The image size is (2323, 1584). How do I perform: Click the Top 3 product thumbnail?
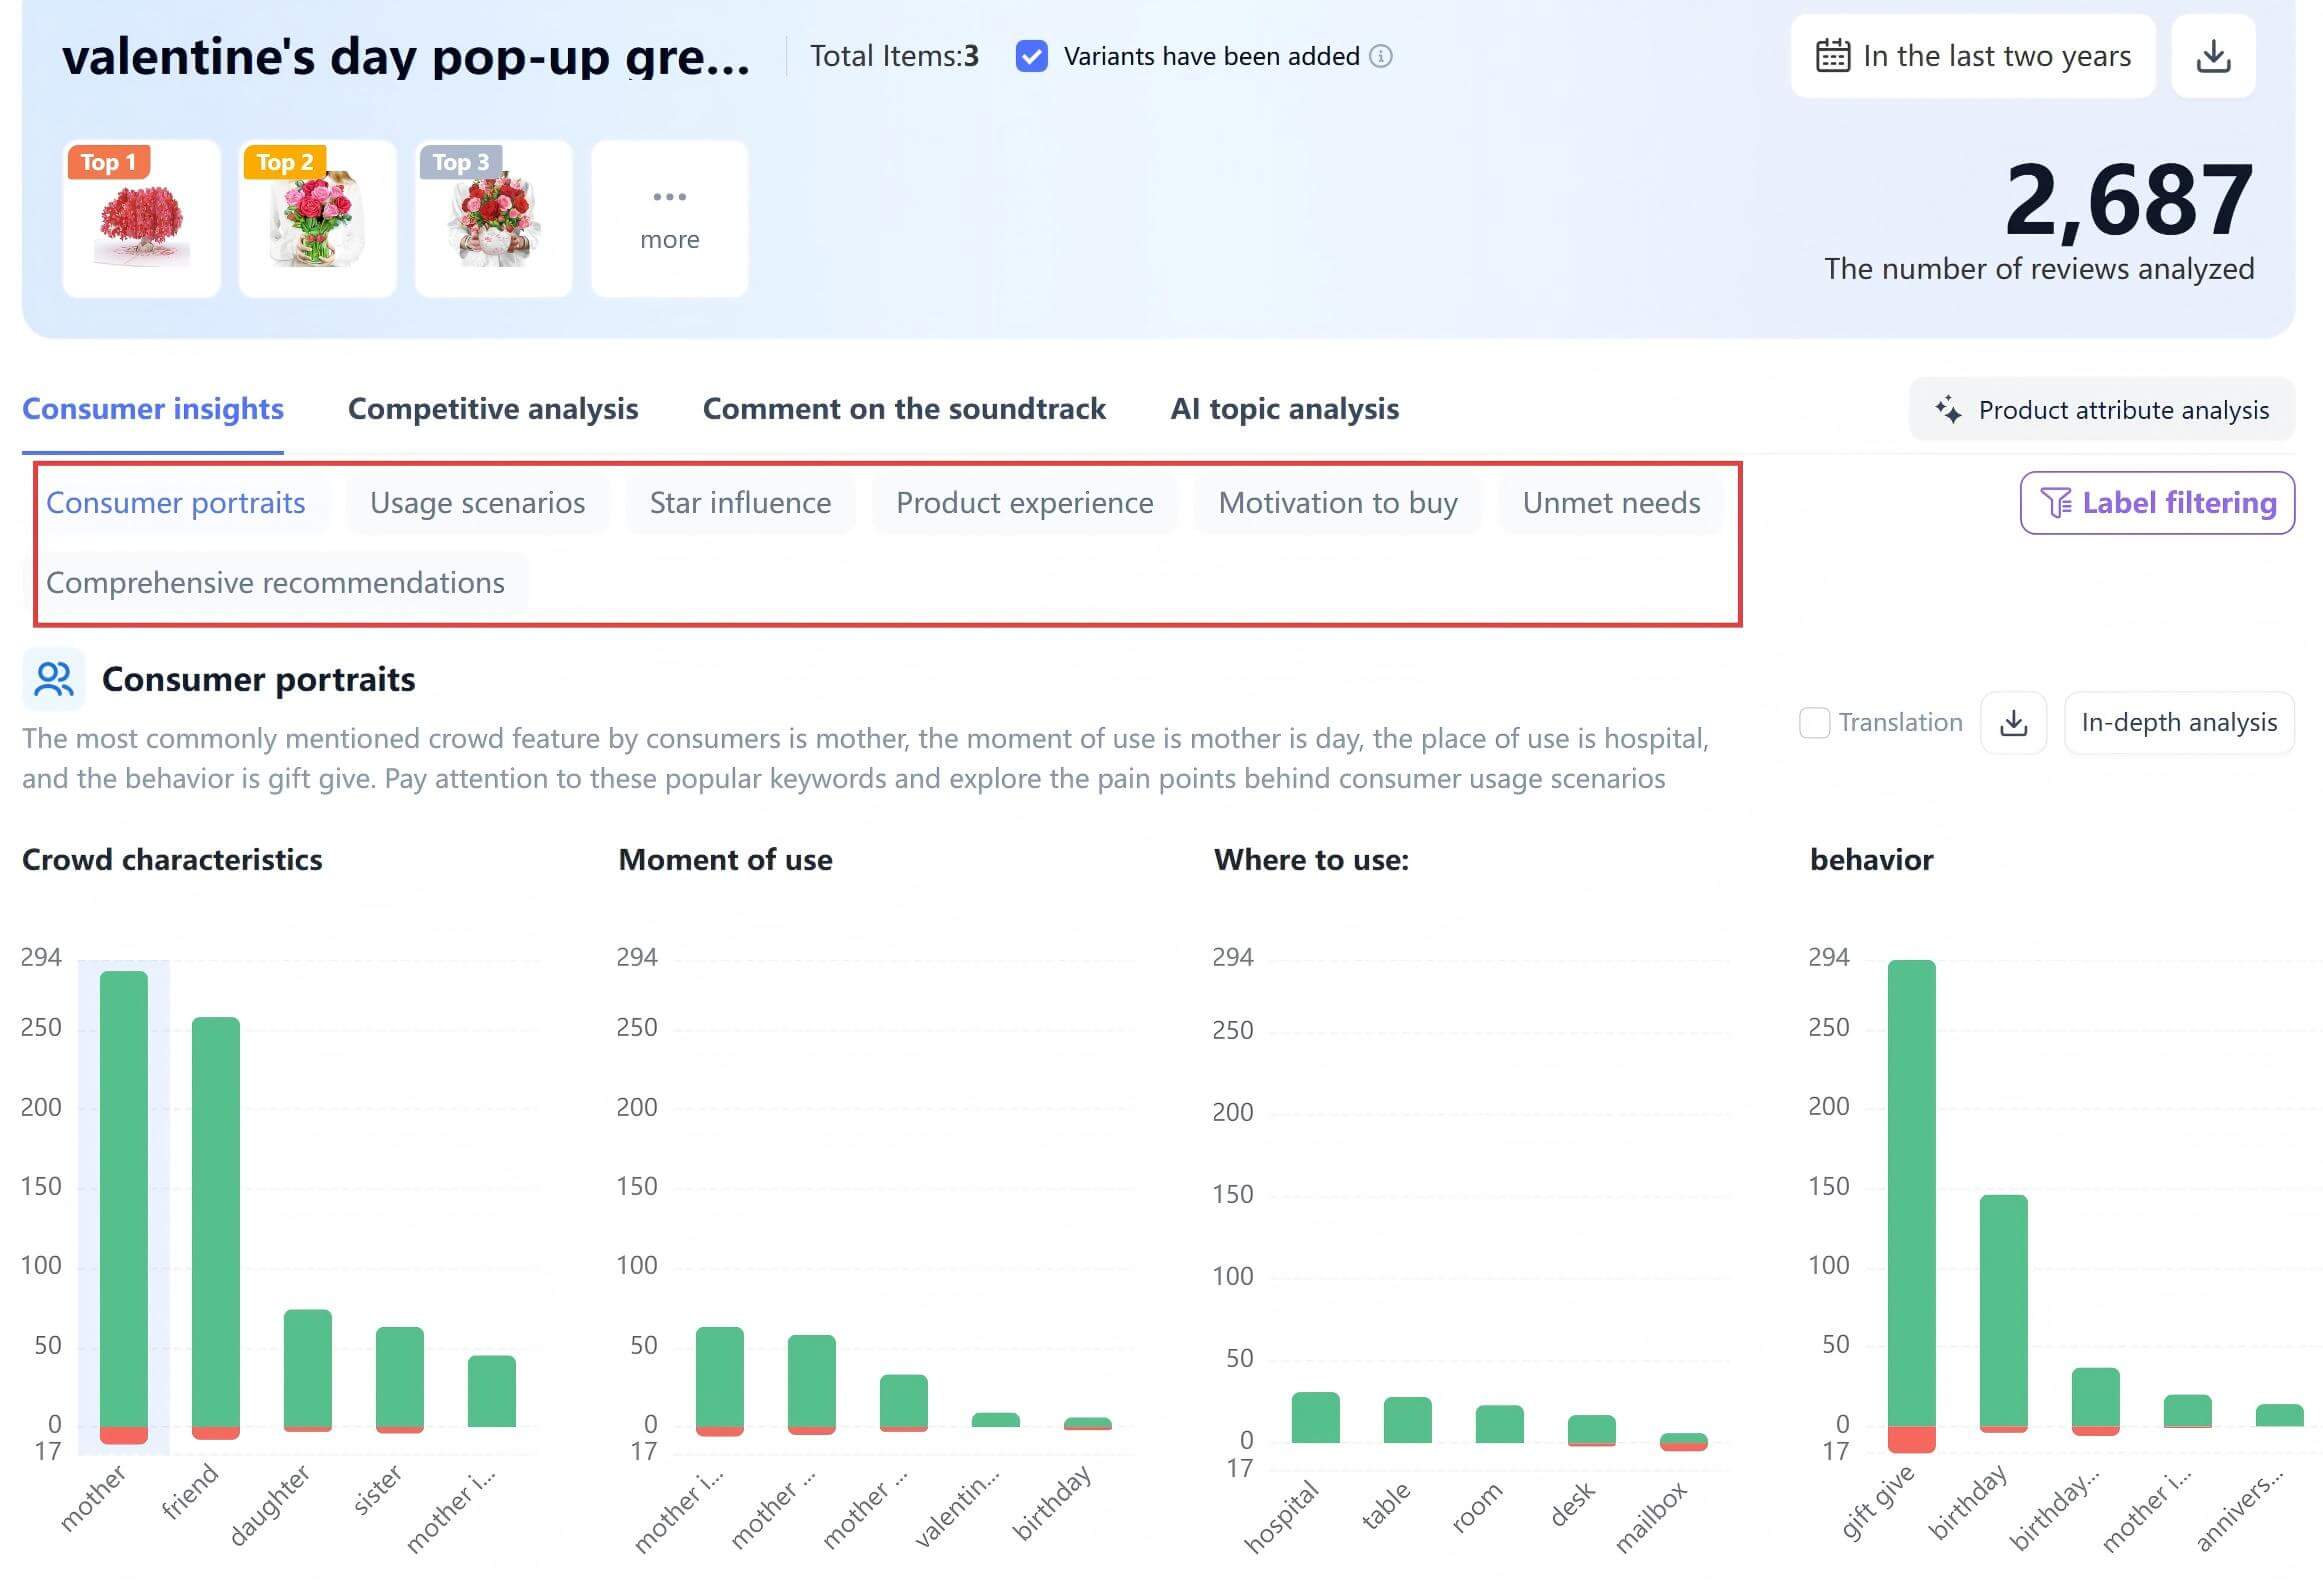coord(493,219)
